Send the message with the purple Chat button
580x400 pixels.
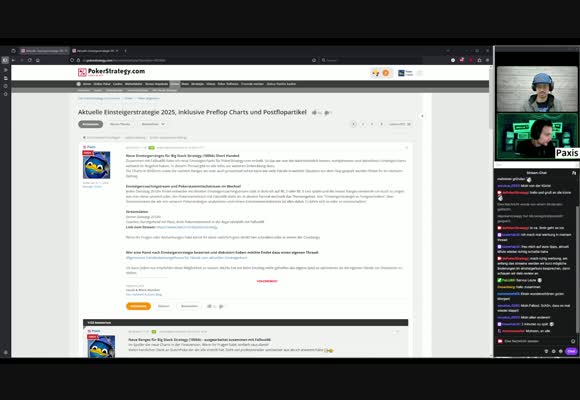point(571,351)
